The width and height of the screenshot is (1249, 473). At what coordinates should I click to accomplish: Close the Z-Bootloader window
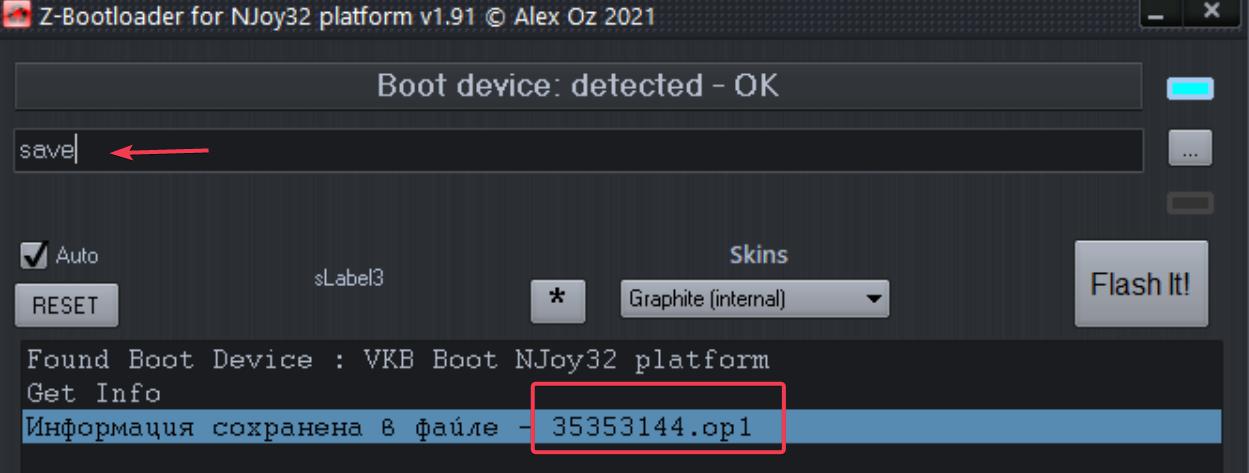pyautogui.click(x=1211, y=14)
